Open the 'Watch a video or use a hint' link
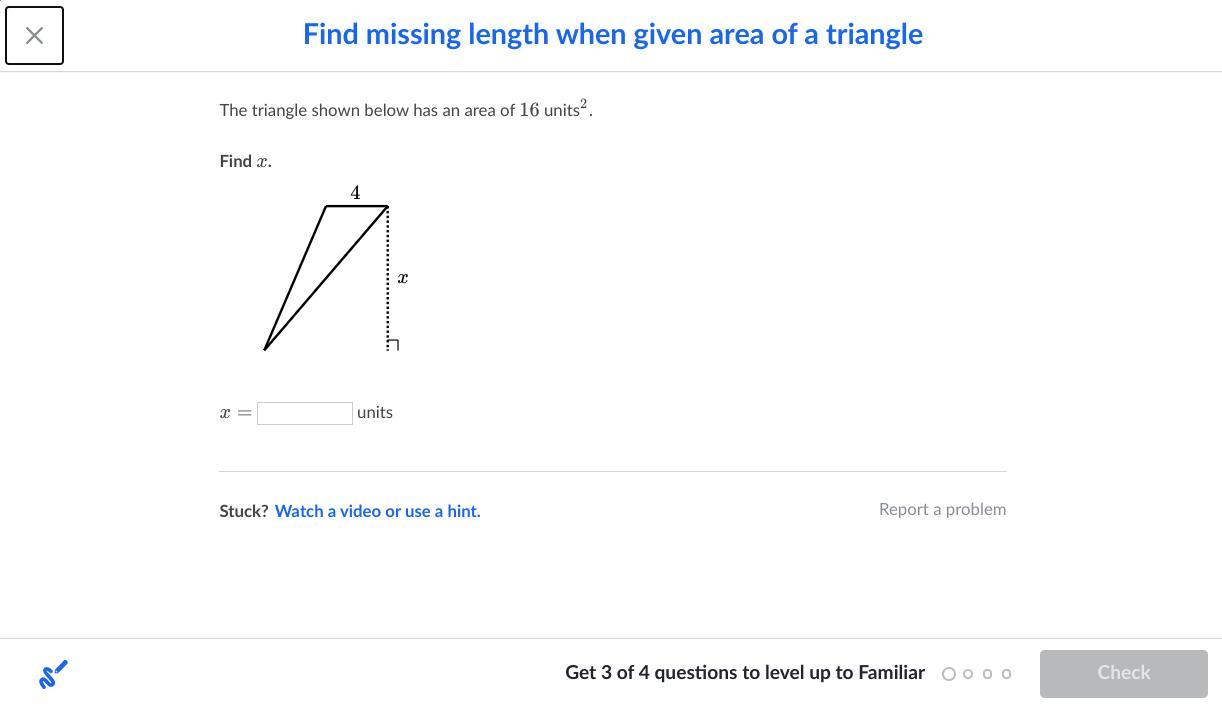This screenshot has height=708, width=1222. coord(377,511)
